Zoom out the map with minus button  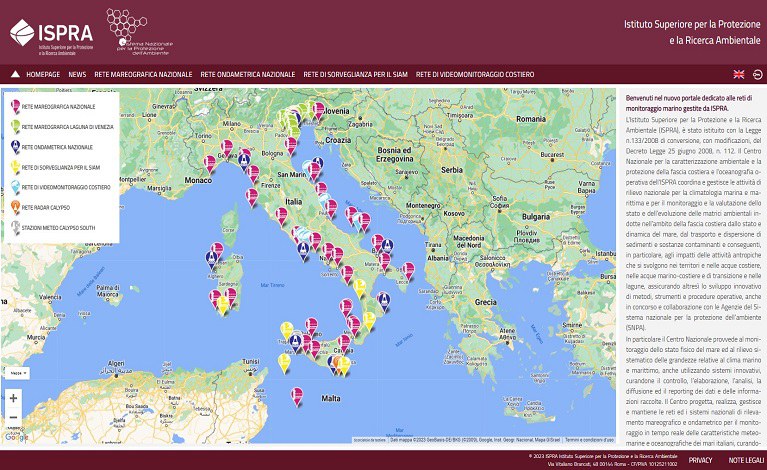14,417
